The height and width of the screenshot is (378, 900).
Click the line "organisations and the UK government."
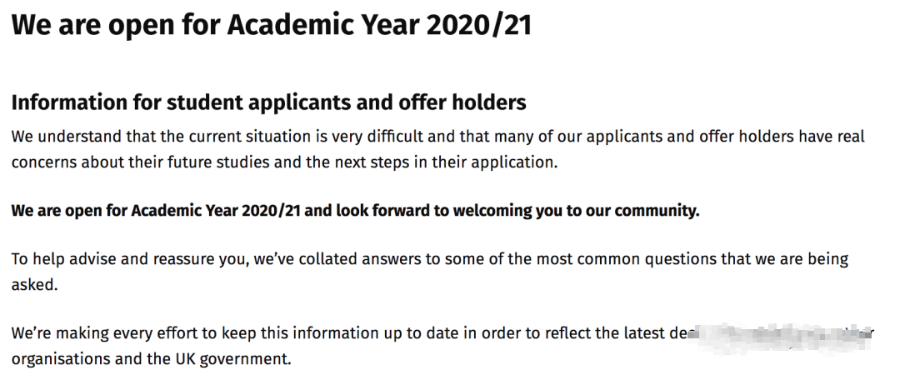152,359
